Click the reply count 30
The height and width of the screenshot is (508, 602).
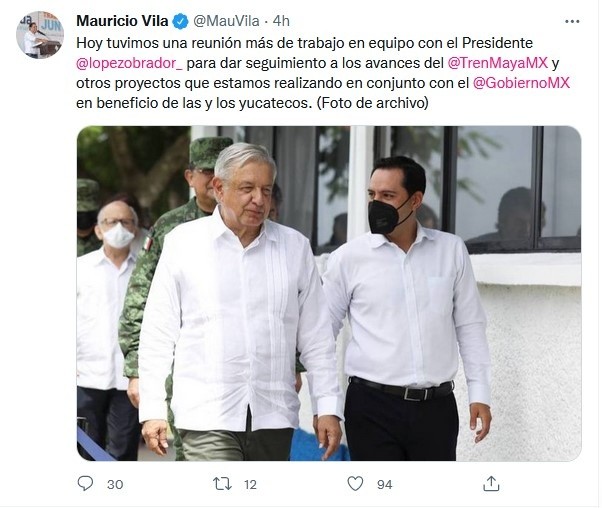point(115,485)
